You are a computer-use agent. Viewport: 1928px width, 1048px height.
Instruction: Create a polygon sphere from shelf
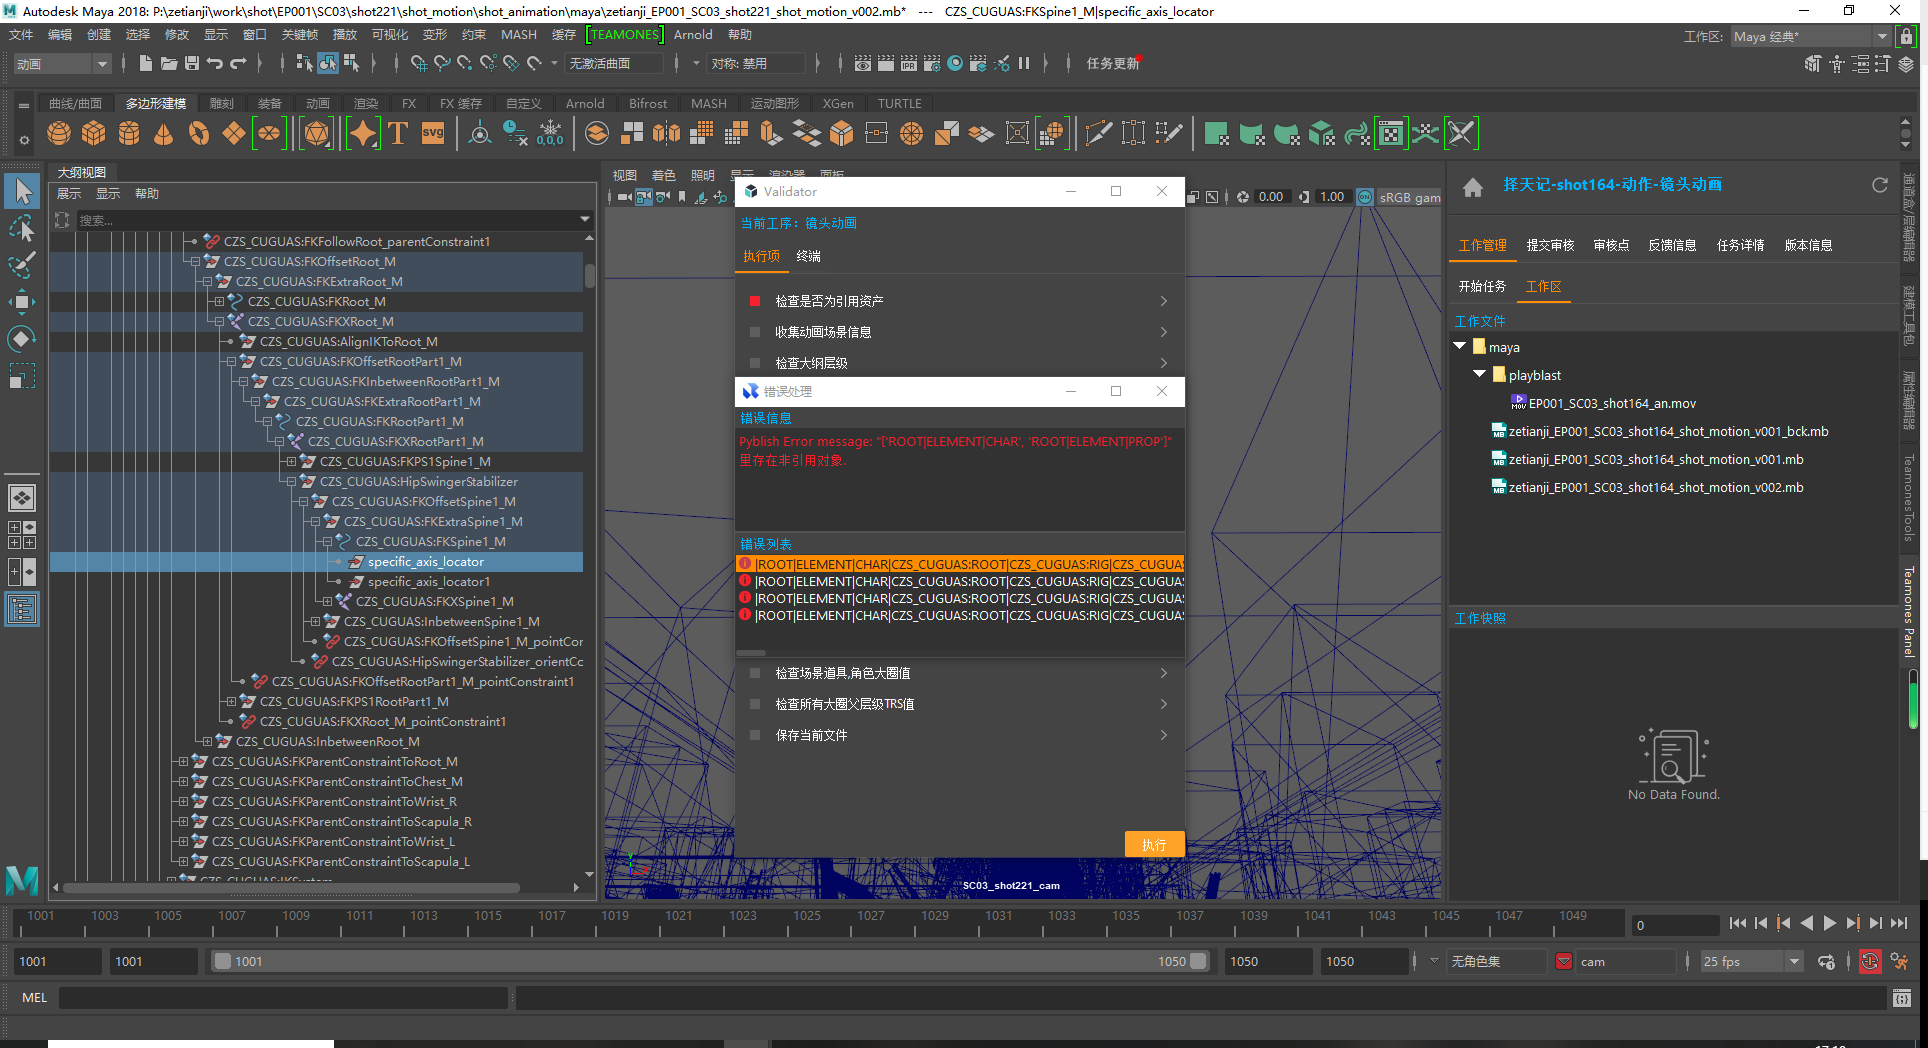point(59,133)
